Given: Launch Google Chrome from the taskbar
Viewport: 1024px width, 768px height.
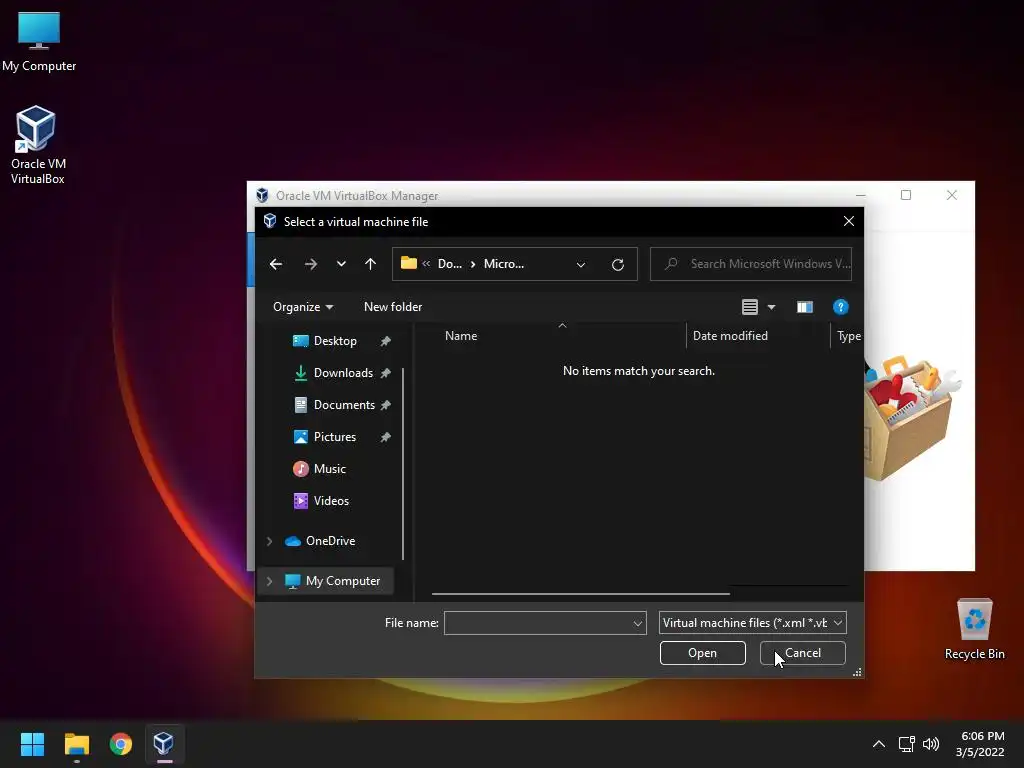Looking at the screenshot, I should click(120, 744).
